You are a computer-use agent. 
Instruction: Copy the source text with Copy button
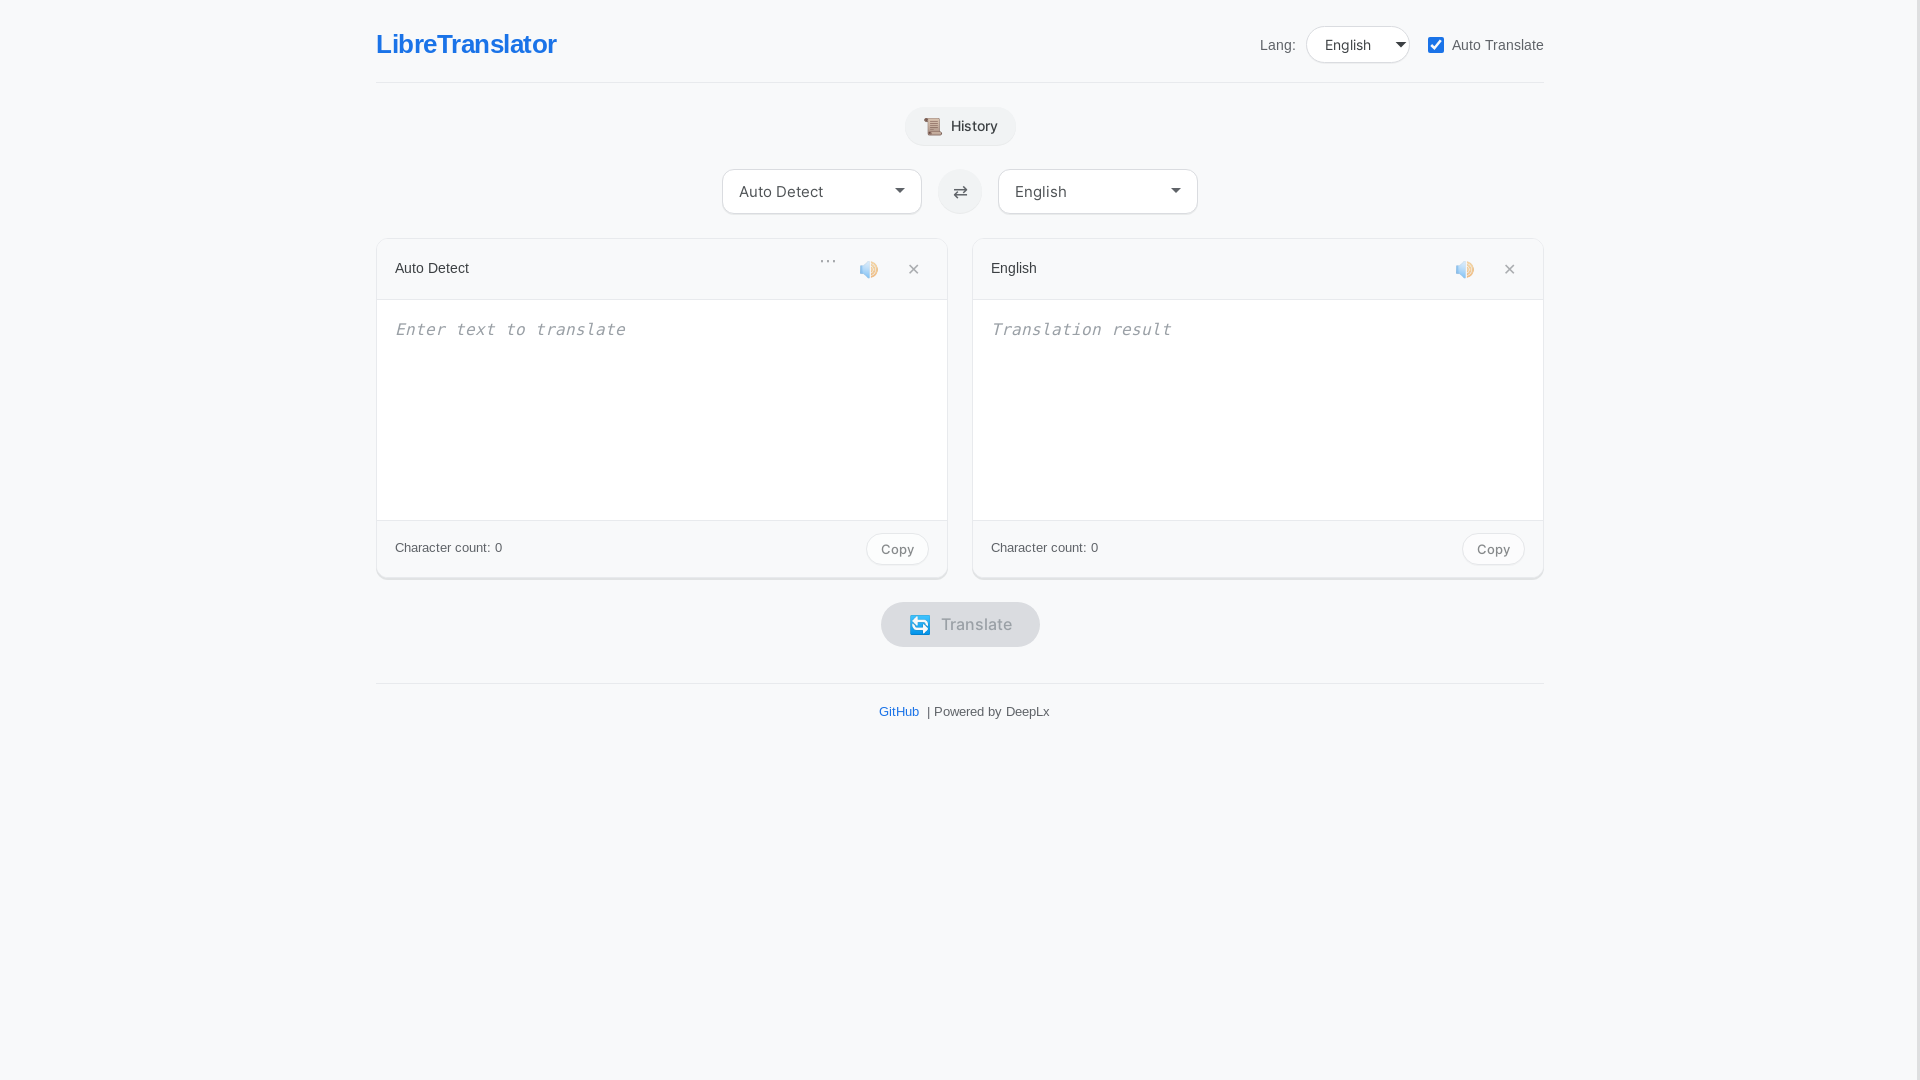[x=897, y=549]
